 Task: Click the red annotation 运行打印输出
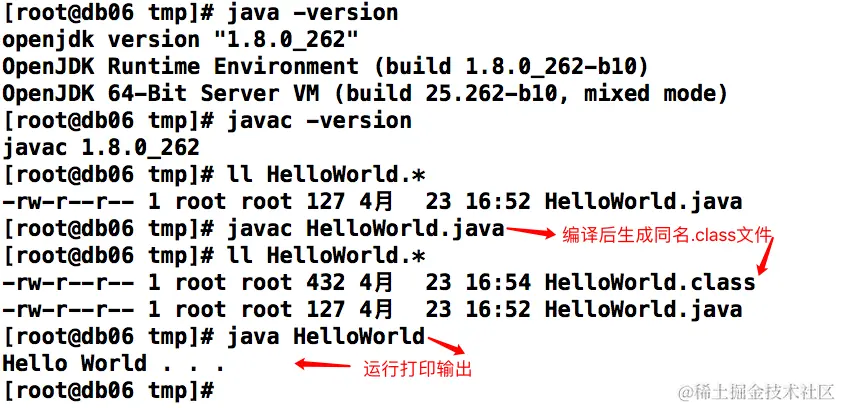417,369
